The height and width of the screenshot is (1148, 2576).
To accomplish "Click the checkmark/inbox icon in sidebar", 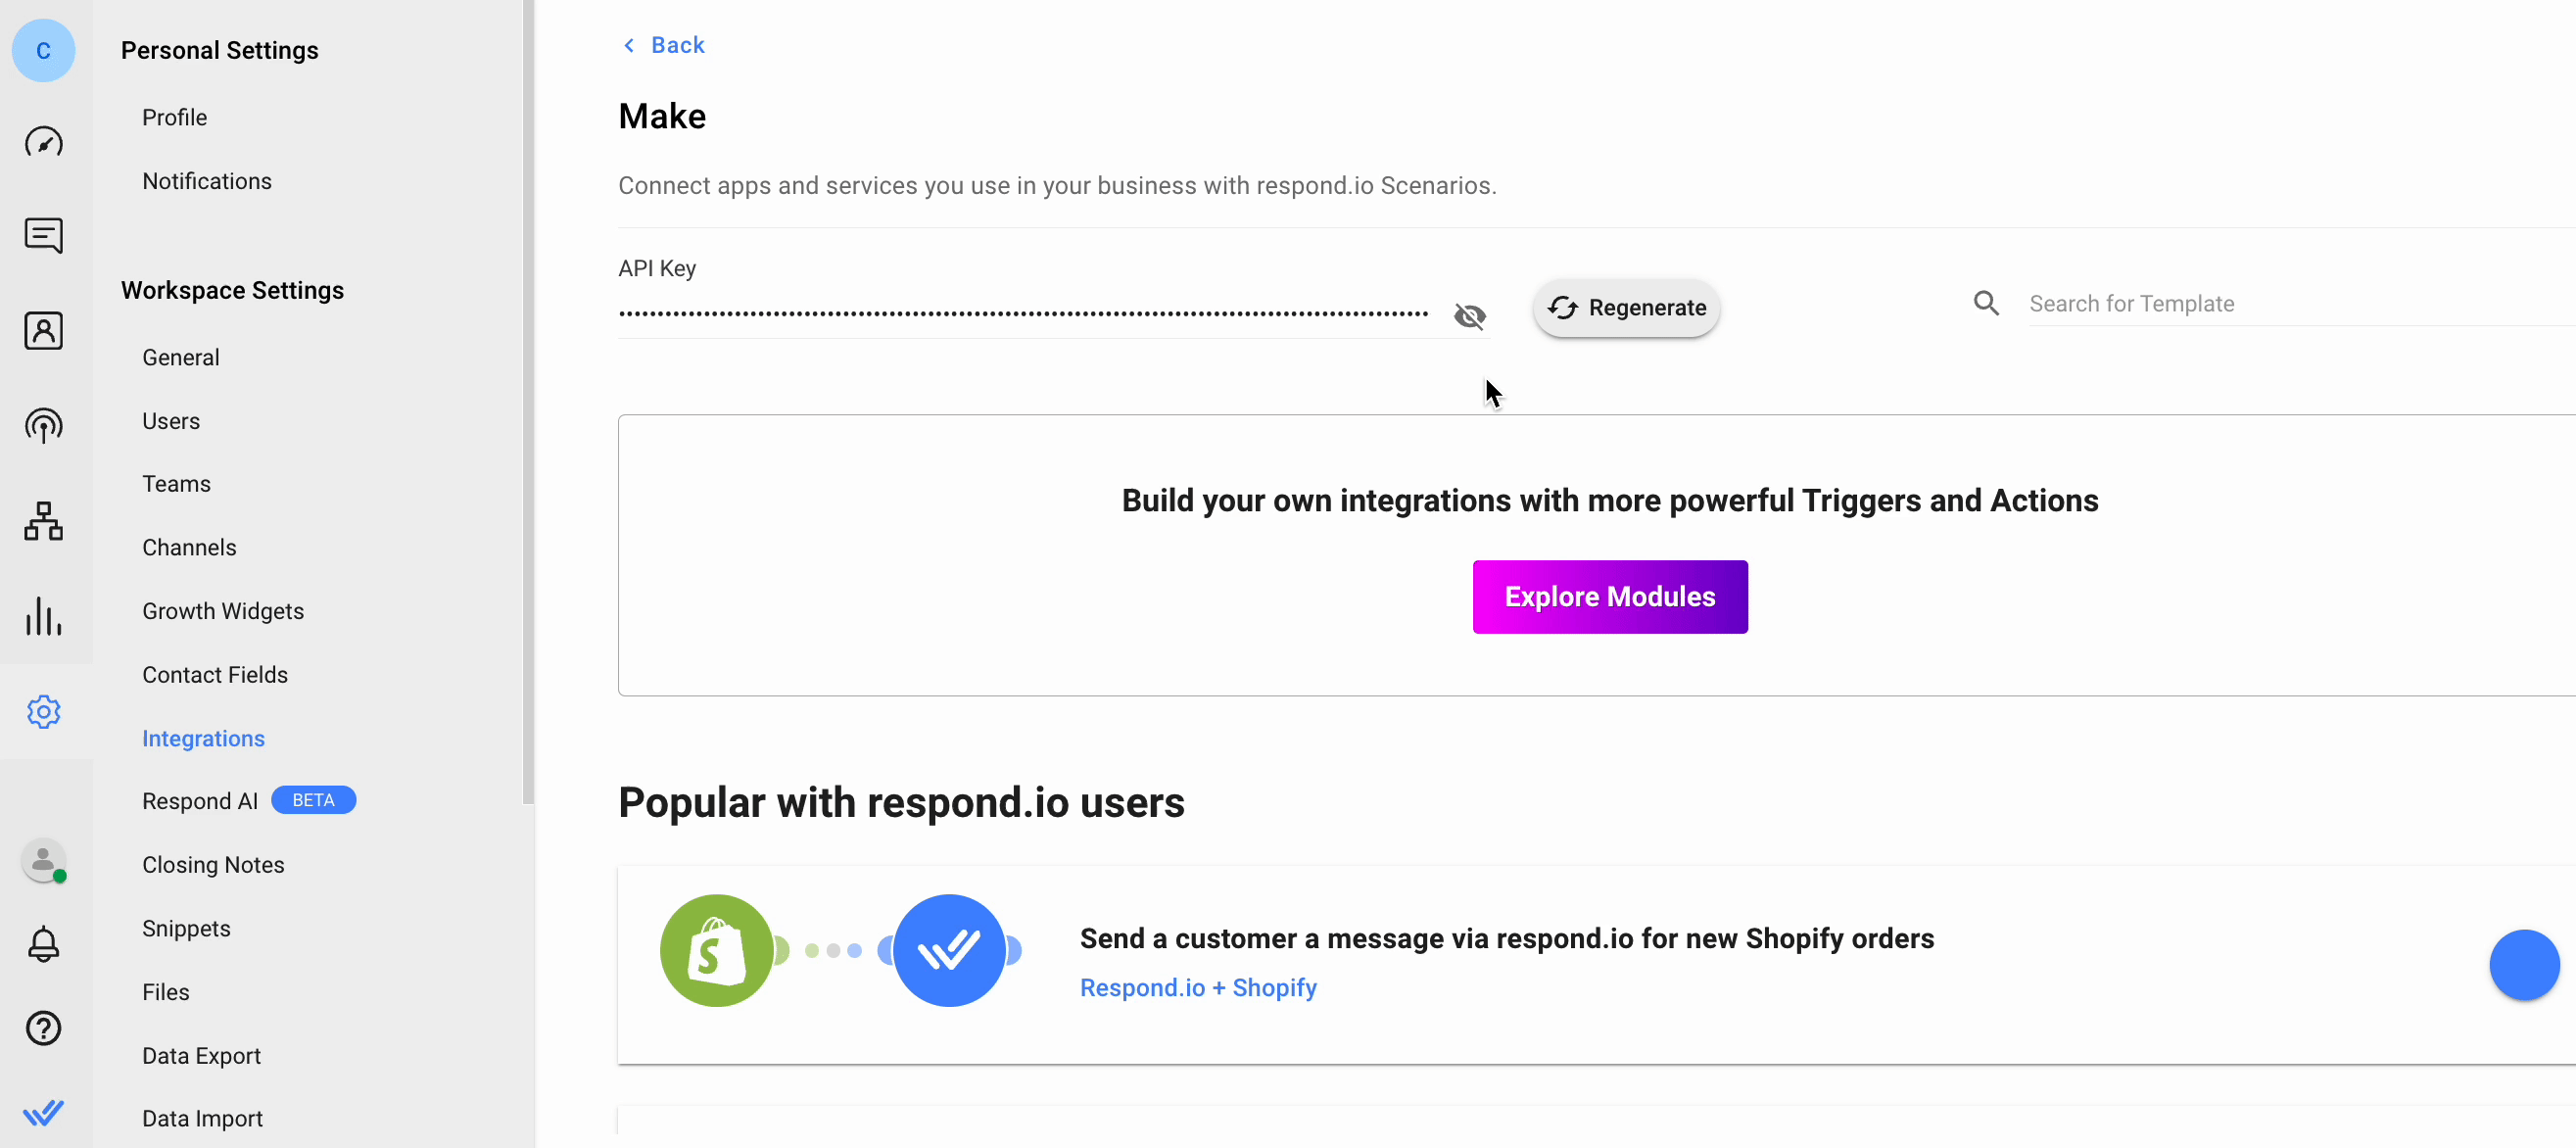I will pyautogui.click(x=44, y=1110).
